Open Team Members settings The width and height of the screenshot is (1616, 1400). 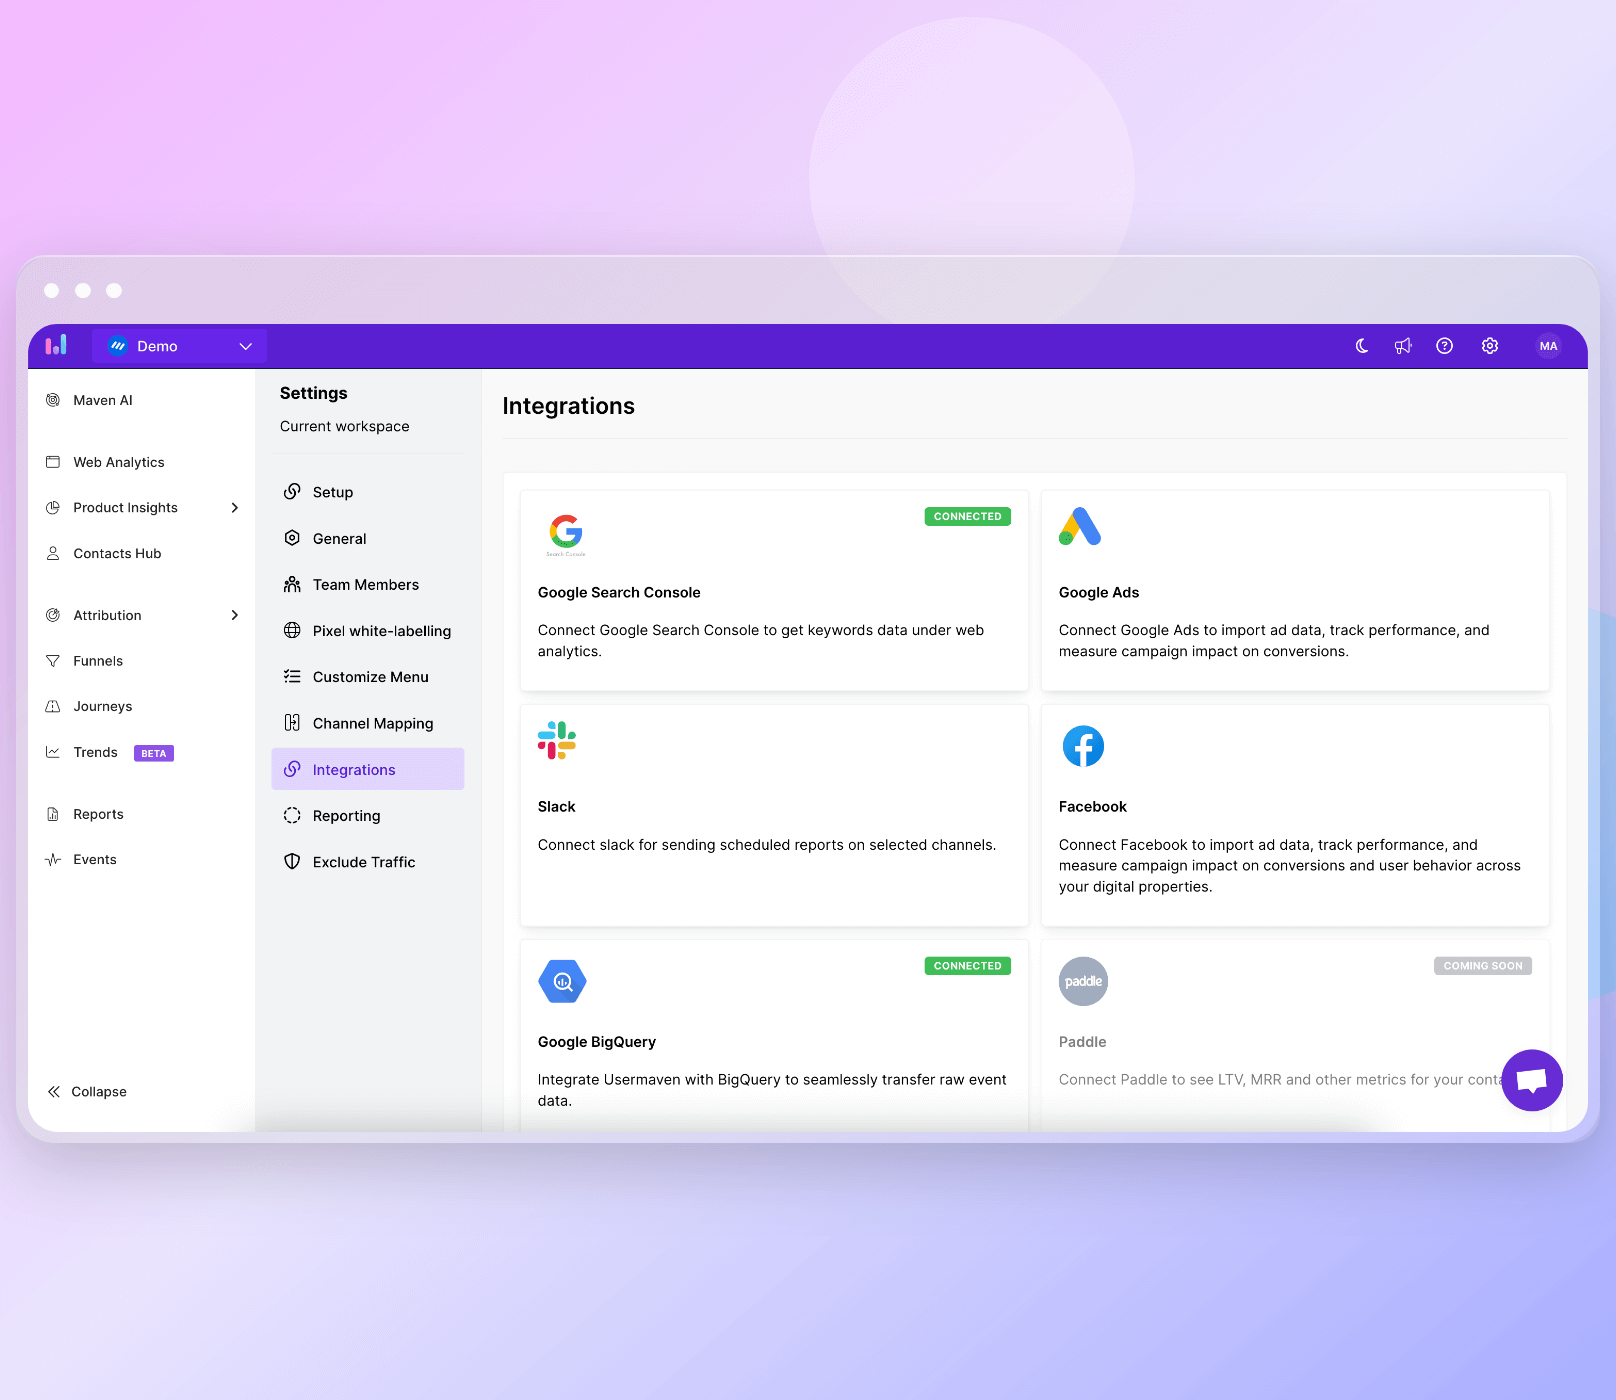366,584
